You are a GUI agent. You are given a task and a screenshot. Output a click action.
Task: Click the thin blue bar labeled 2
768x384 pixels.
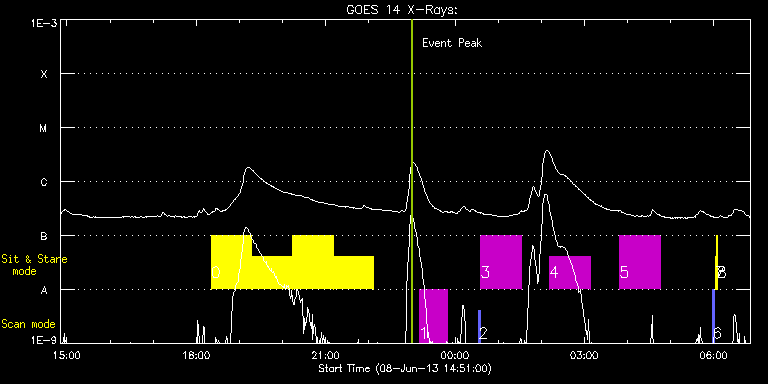pyautogui.click(x=480, y=326)
